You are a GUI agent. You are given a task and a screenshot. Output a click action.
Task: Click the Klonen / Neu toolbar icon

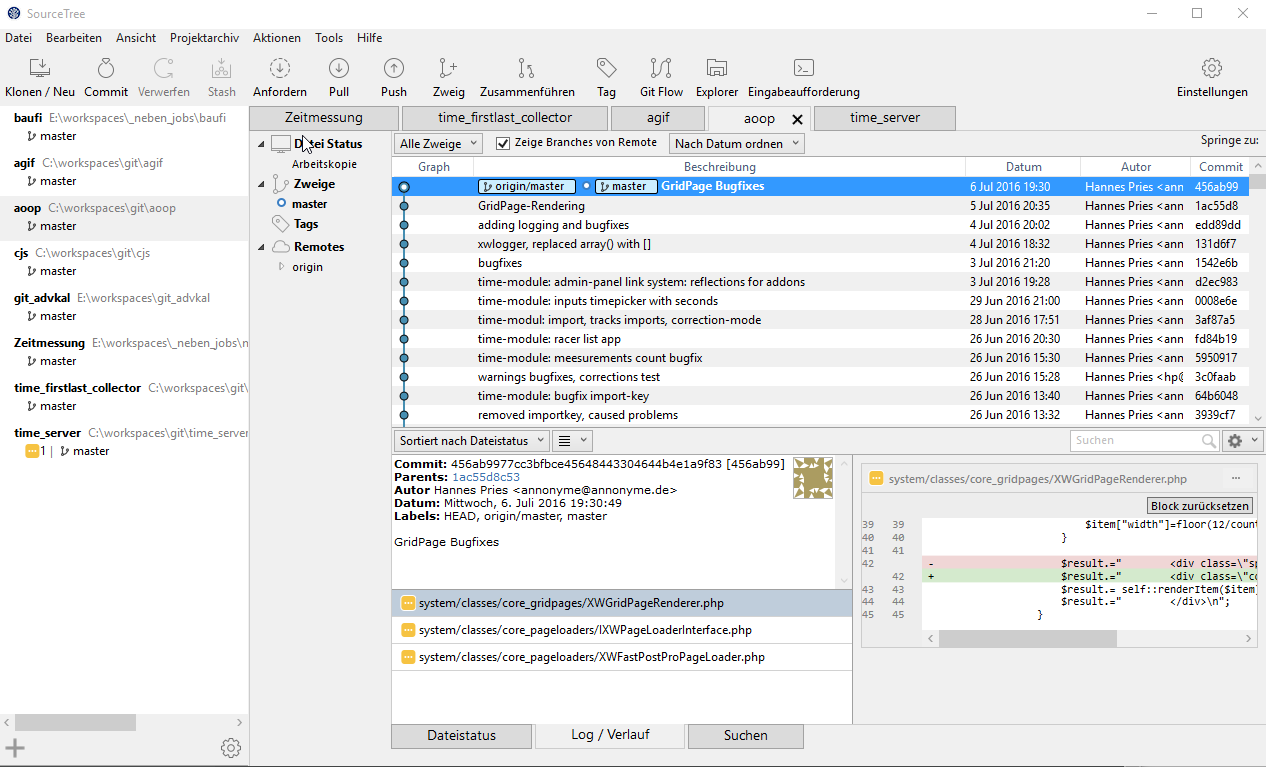tap(39, 68)
